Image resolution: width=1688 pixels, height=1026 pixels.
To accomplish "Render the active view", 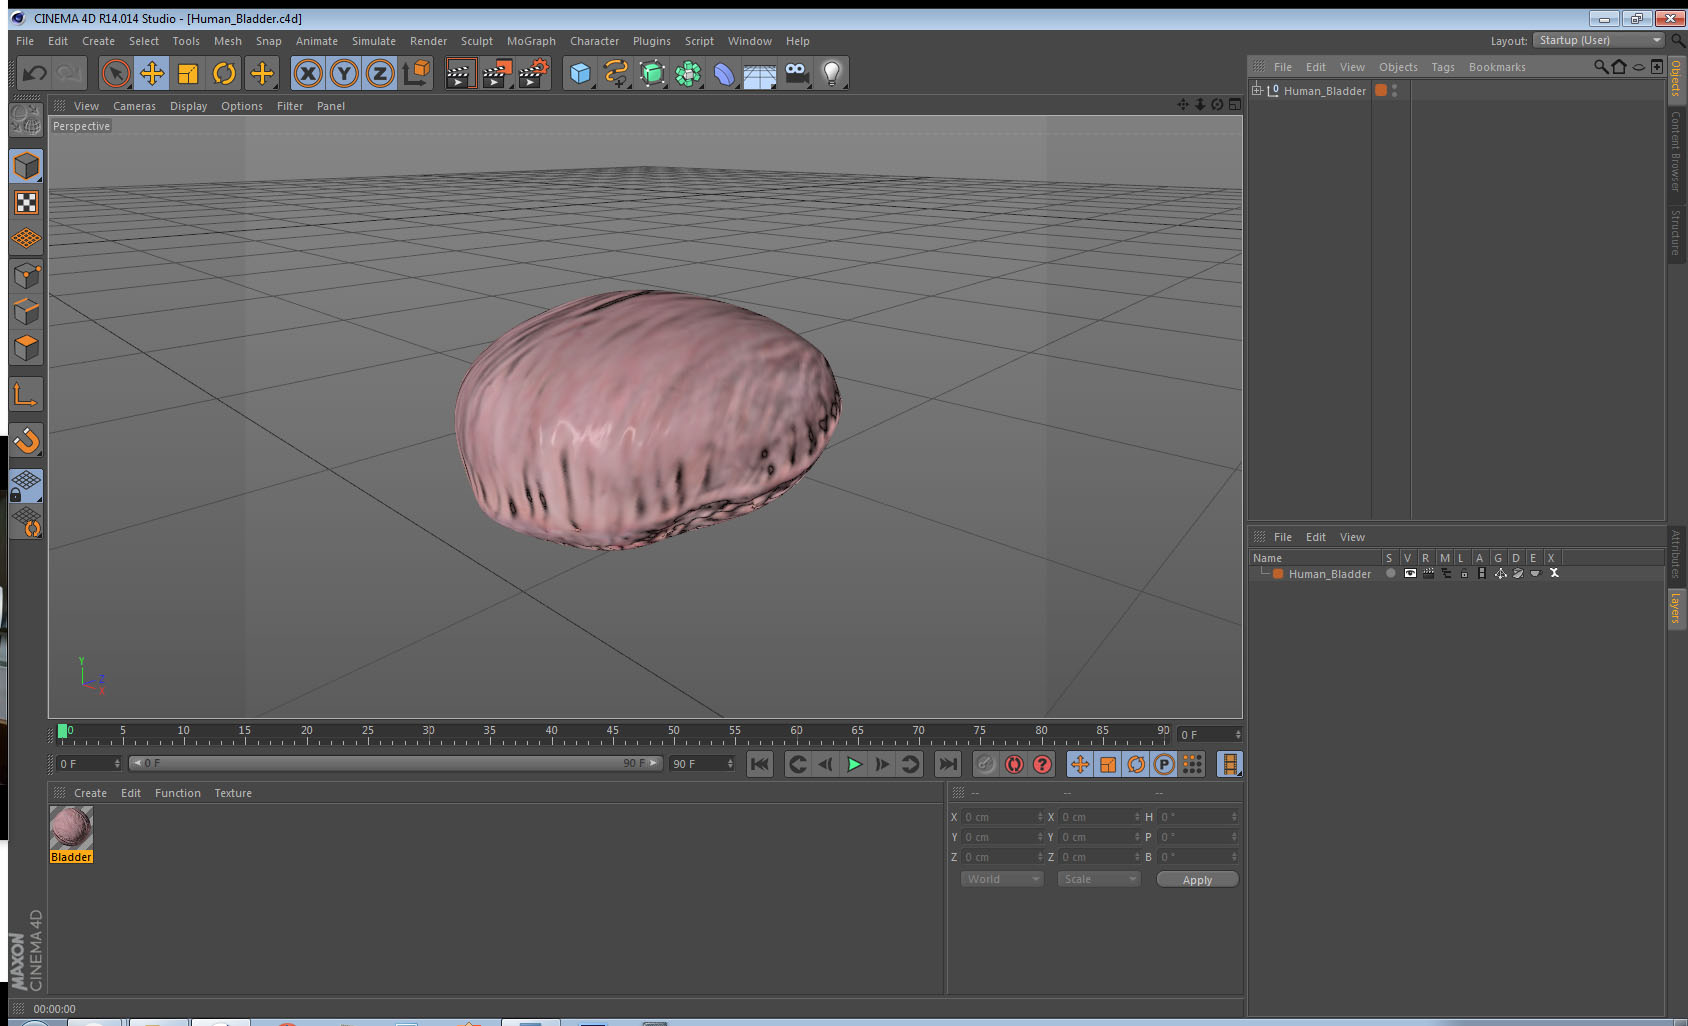I will (x=460, y=73).
